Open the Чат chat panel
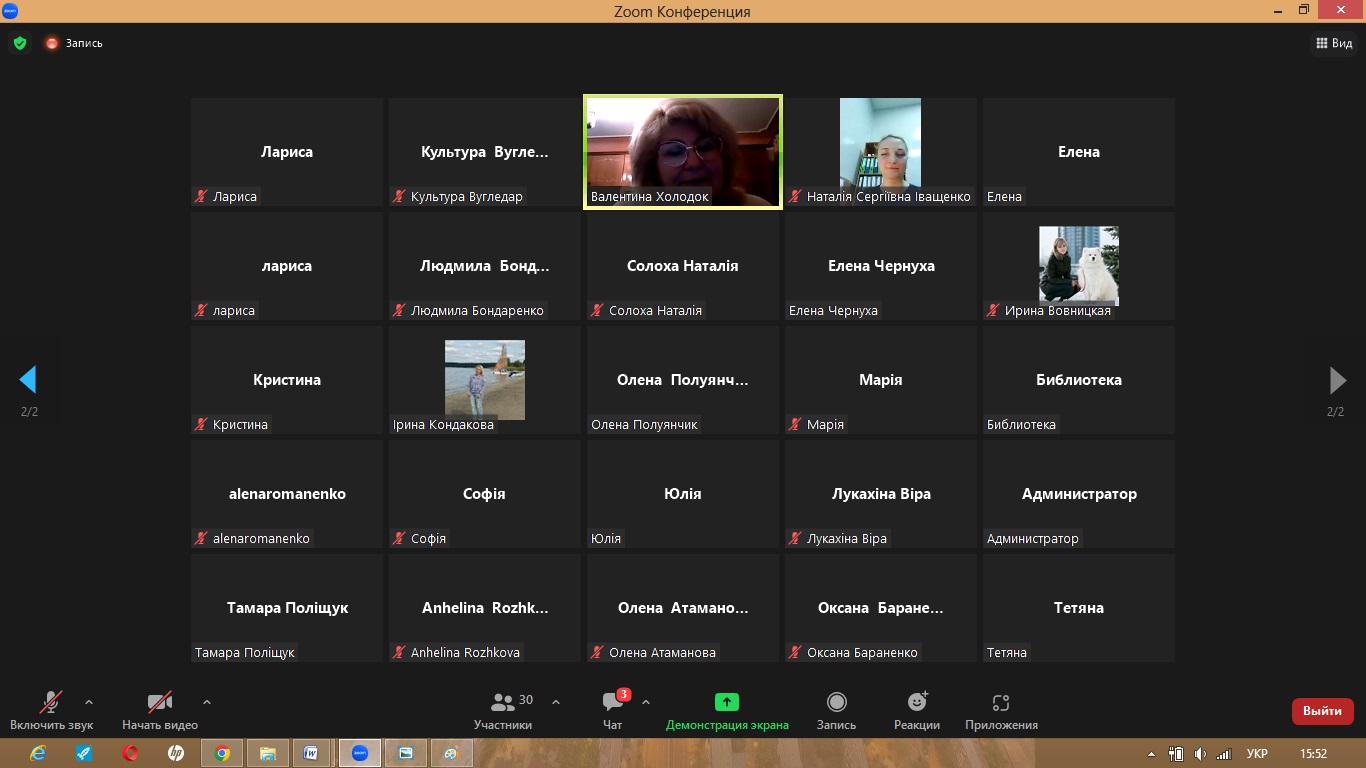The height and width of the screenshot is (768, 1366). pyautogui.click(x=613, y=710)
